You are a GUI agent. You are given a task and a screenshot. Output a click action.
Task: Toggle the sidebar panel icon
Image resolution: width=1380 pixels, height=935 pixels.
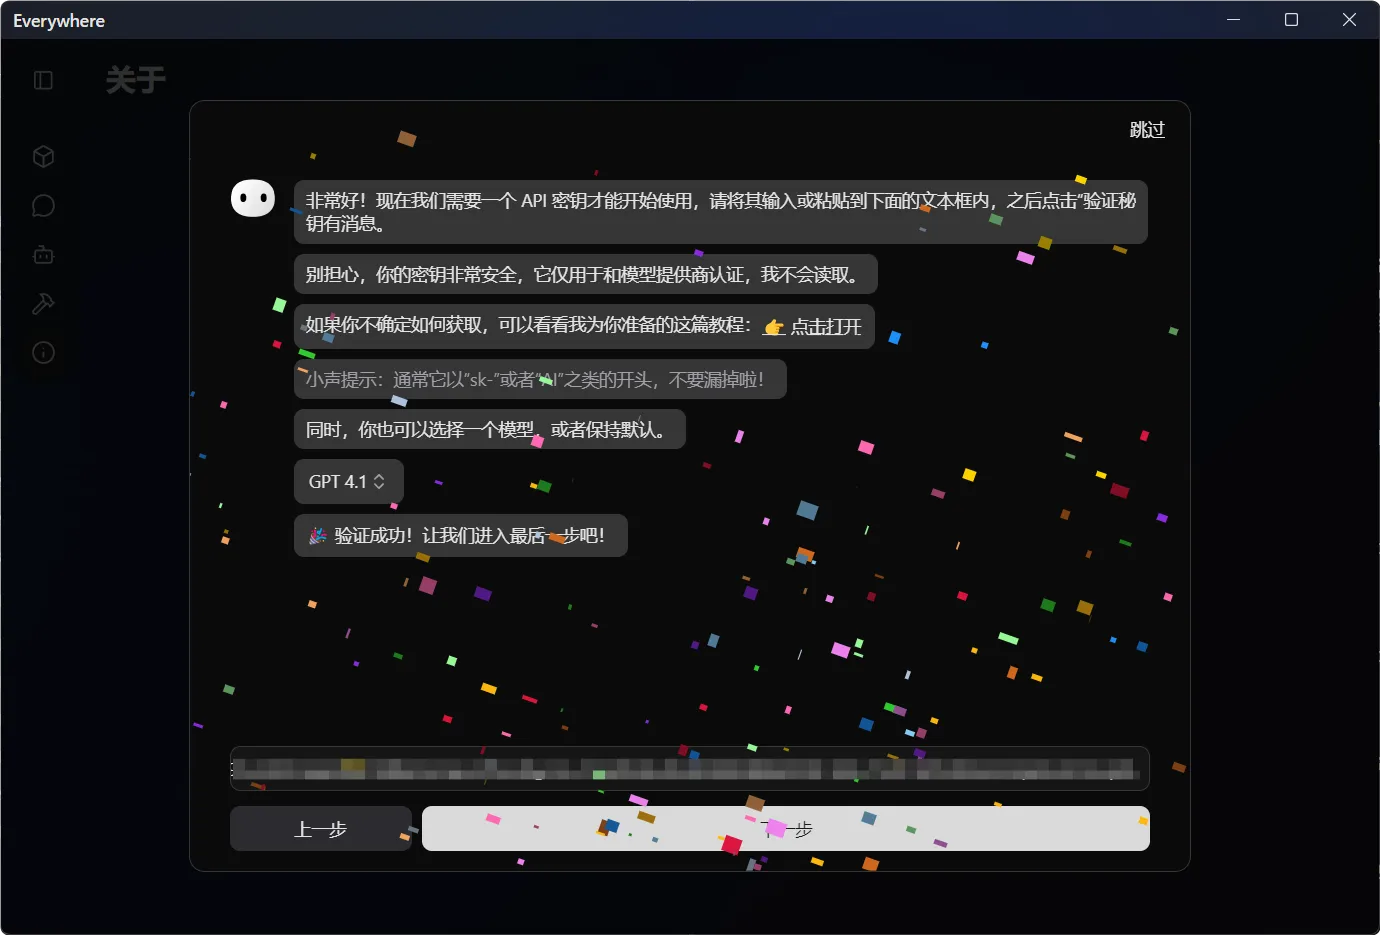[43, 80]
